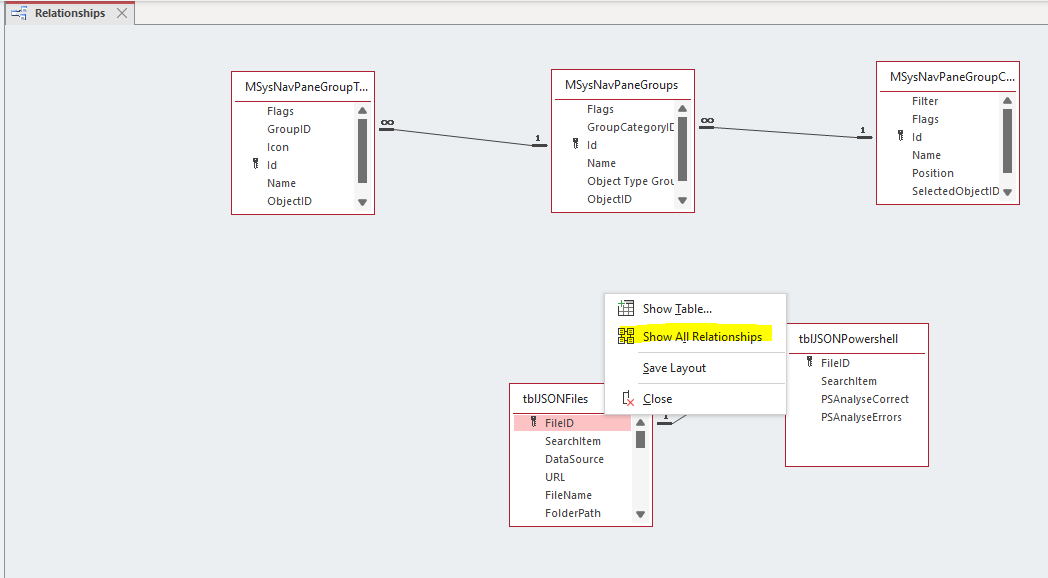1048x578 pixels.
Task: Select the Relationships document tab
Action: pos(70,13)
